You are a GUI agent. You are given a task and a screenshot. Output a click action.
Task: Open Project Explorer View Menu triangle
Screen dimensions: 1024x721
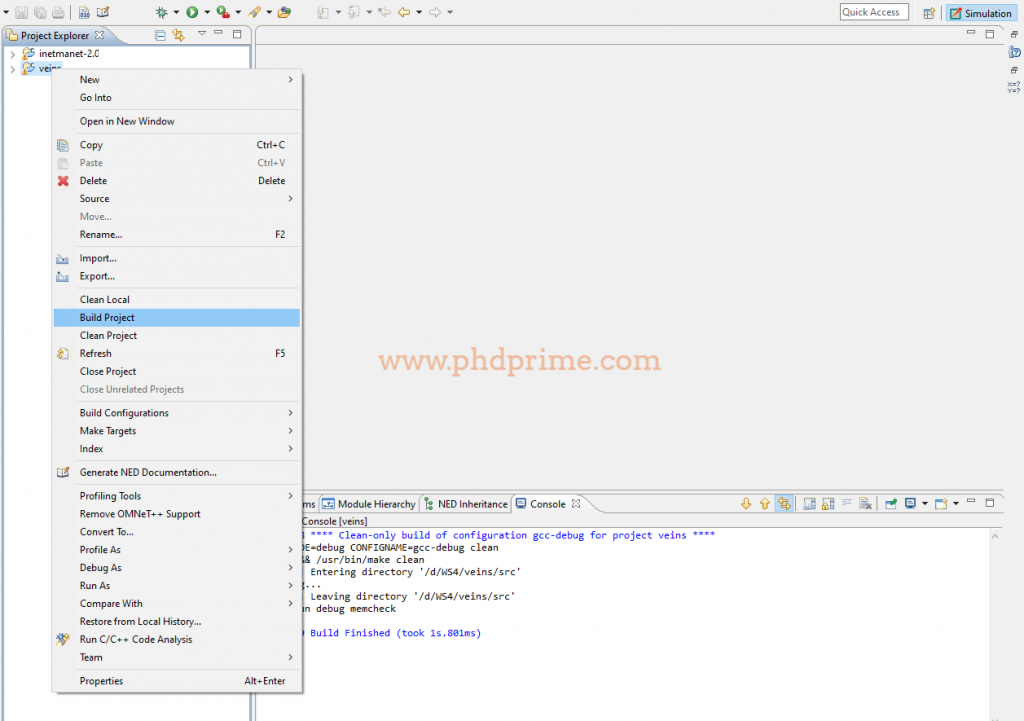201,34
